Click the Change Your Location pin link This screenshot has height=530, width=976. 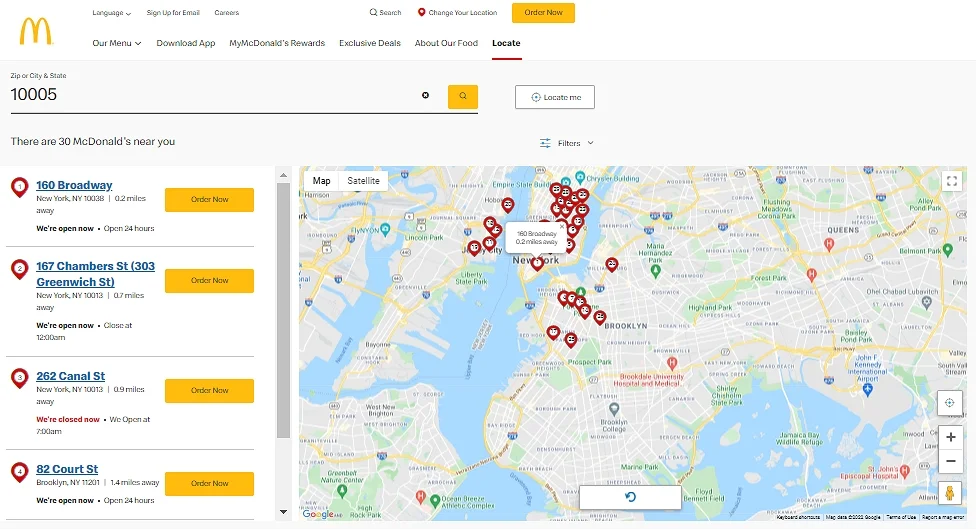(x=457, y=12)
